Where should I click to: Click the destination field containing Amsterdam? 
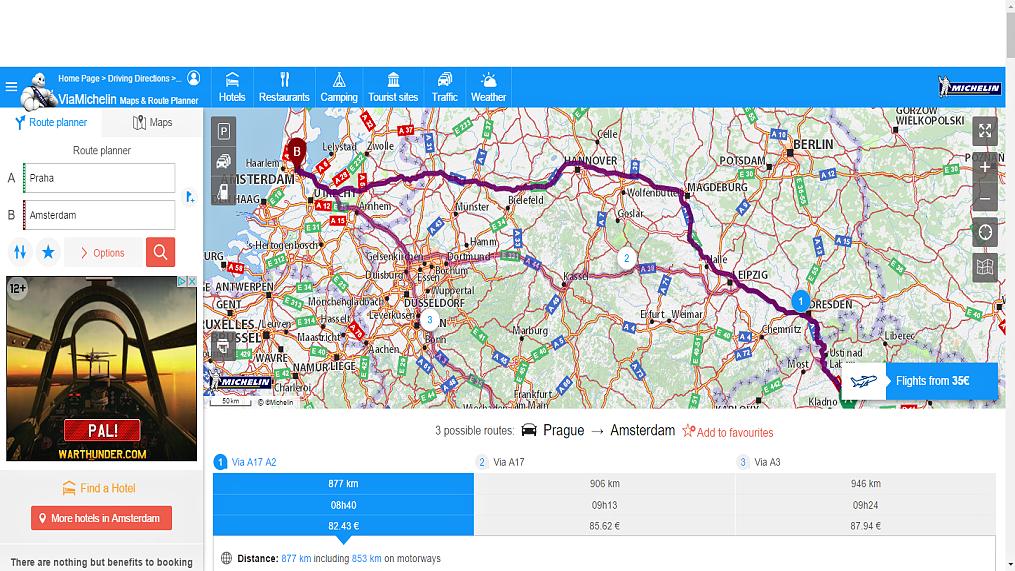pos(99,215)
